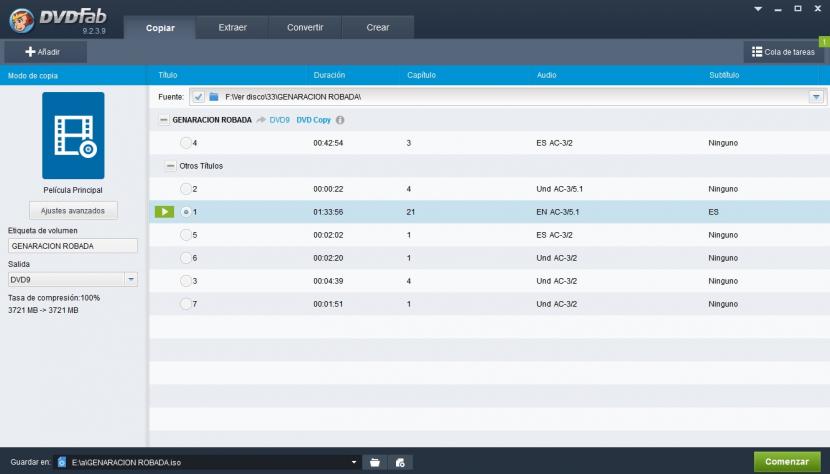Open the source folder icon in Fuente
The height and width of the screenshot is (474, 830).
213,96
